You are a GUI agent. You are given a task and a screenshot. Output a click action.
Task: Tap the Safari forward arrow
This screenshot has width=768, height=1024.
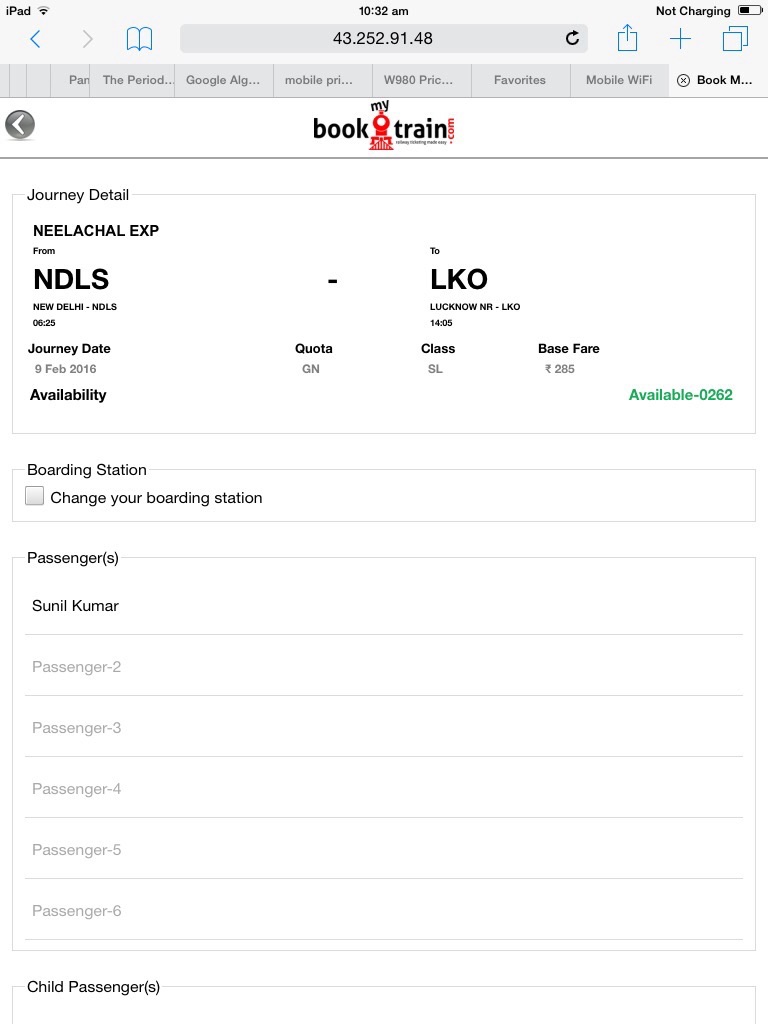(x=87, y=39)
